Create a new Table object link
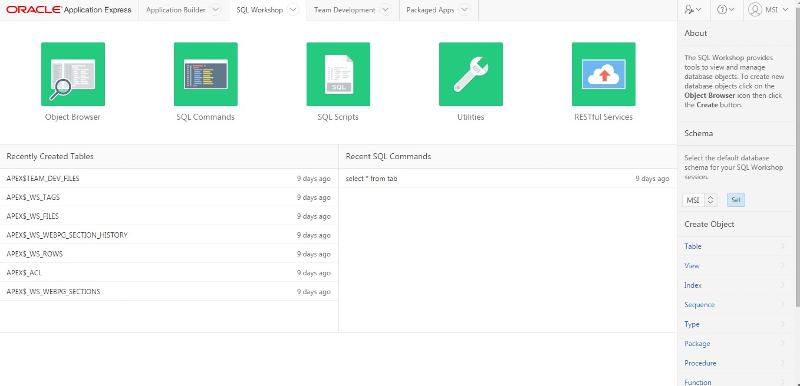Viewport: 800px width, 386px height. [693, 246]
